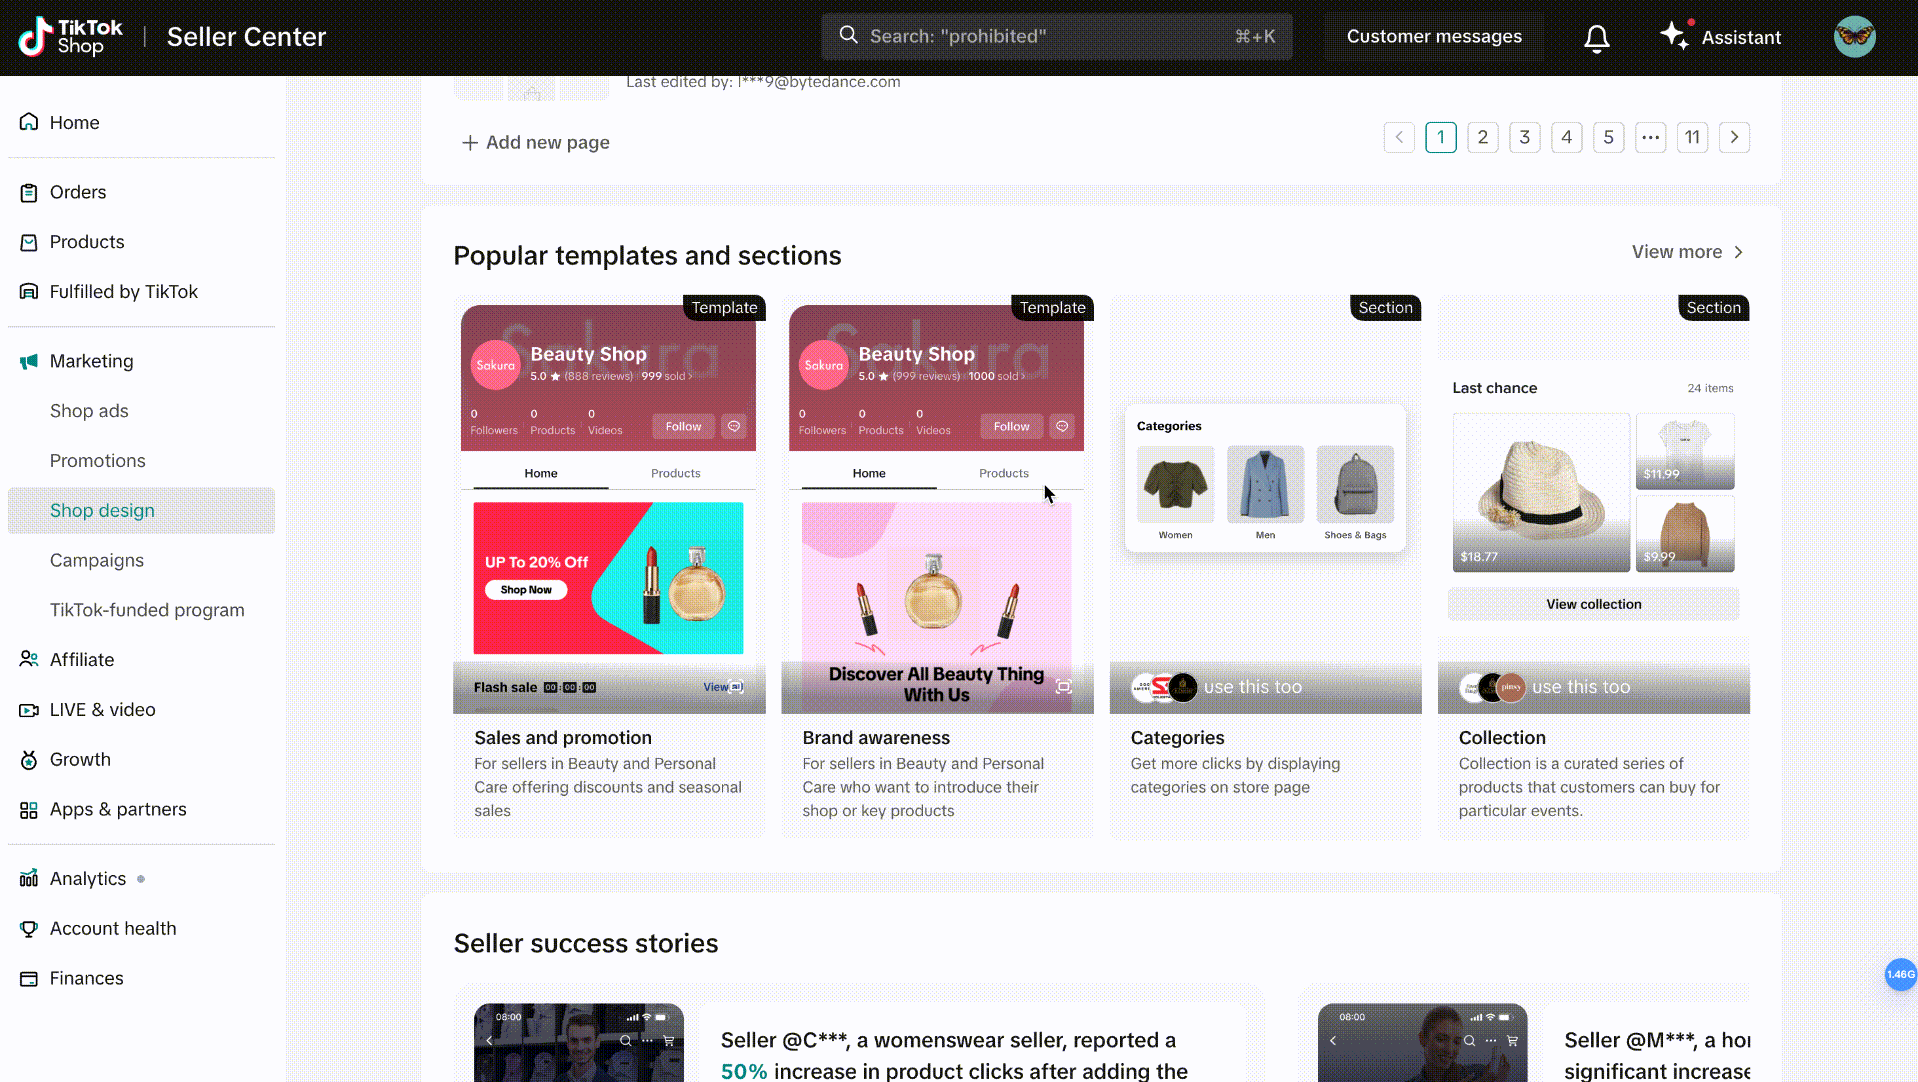Expand pagination ellipsis for more pages
The height and width of the screenshot is (1082, 1918).
1650,137
